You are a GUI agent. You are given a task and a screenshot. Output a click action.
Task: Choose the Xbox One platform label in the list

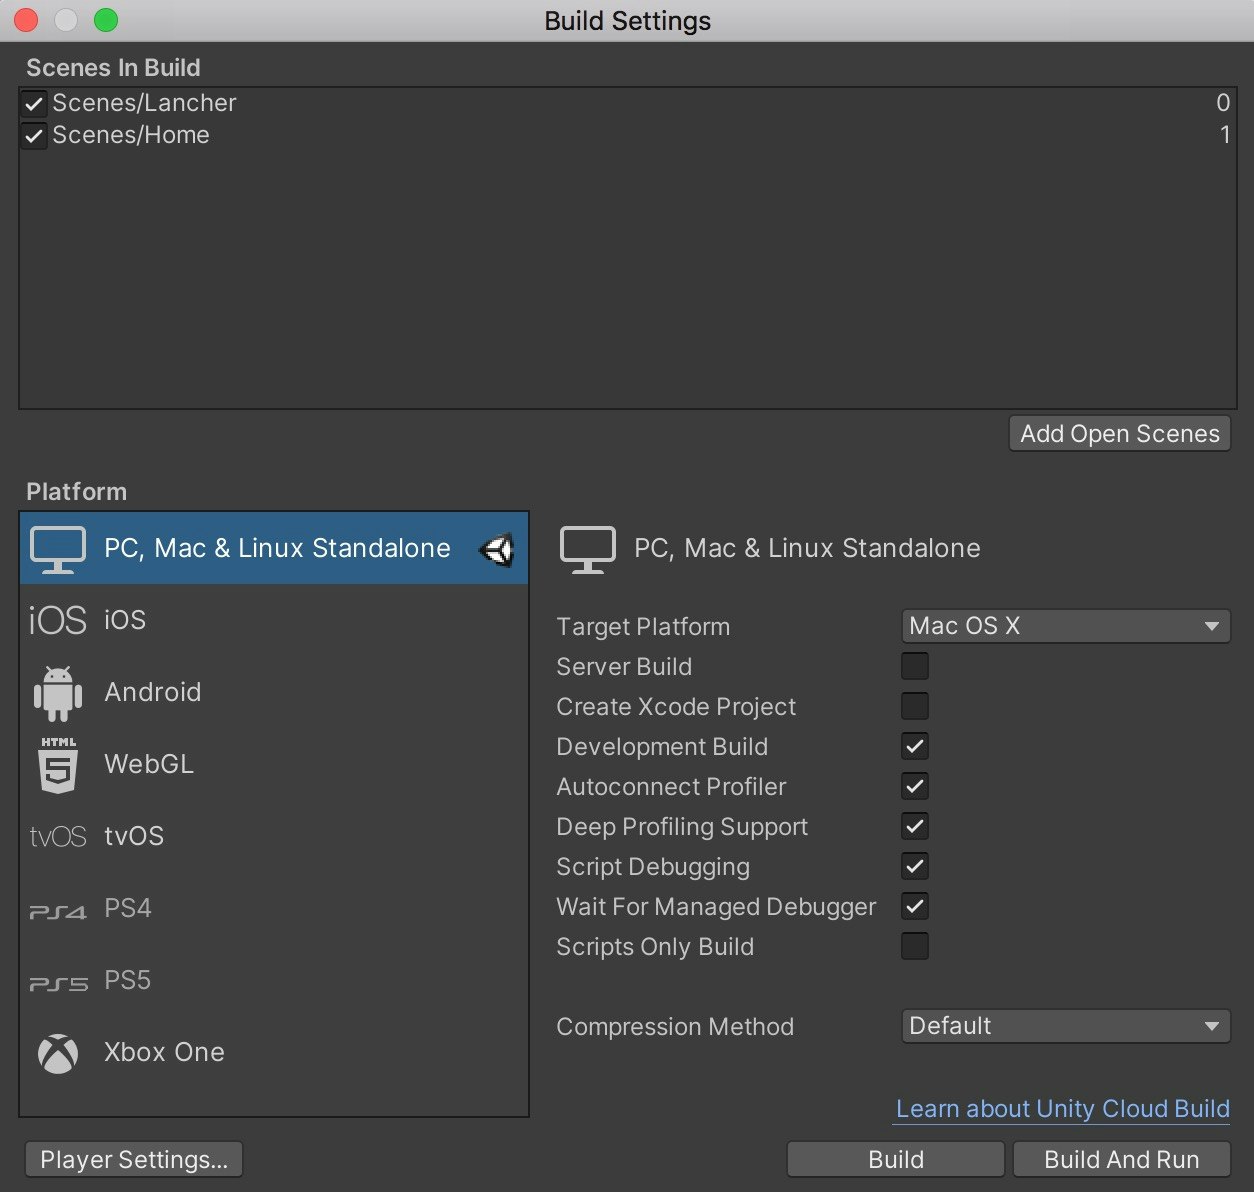click(164, 1052)
